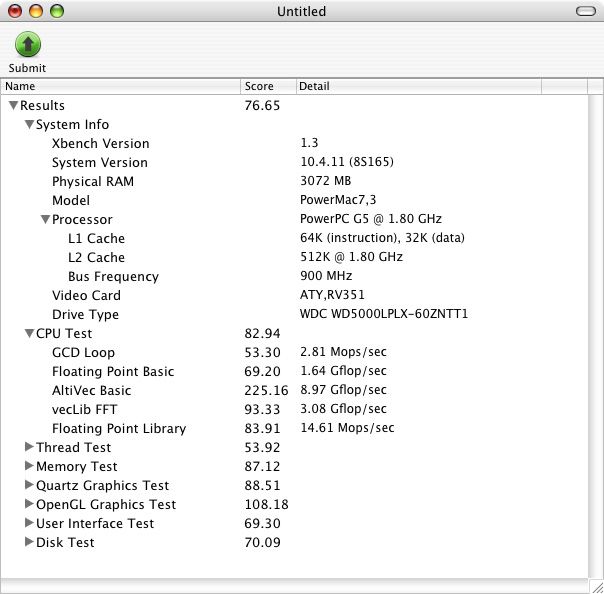Image resolution: width=604 pixels, height=594 pixels.
Task: Select the System Version row
Action: tap(295, 162)
